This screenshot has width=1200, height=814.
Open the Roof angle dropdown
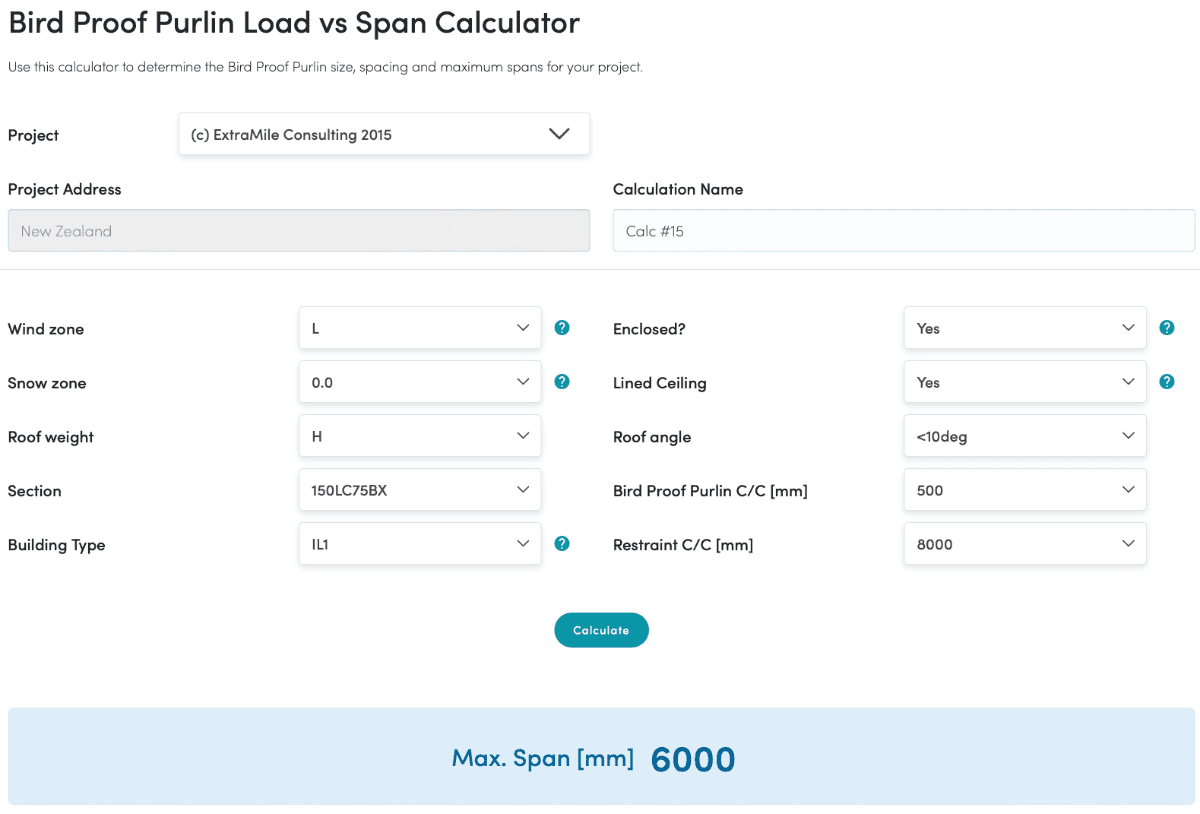[1025, 436]
